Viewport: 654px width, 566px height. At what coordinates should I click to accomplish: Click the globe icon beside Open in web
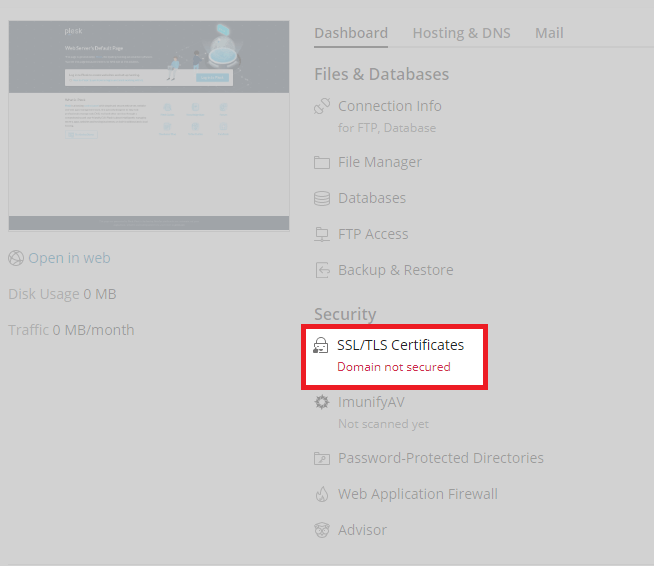[x=16, y=258]
